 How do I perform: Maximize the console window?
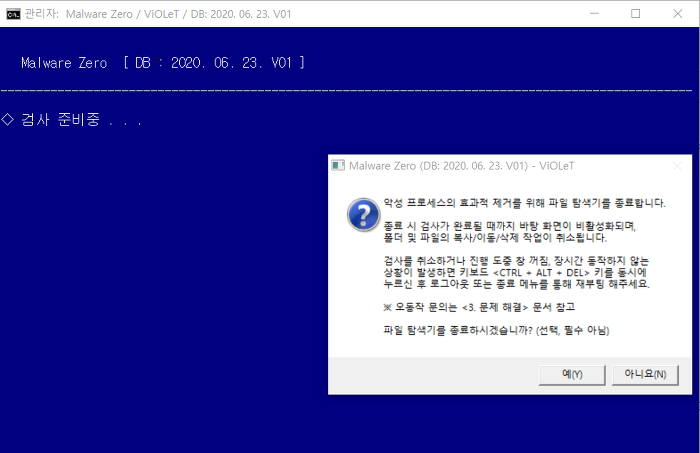pyautogui.click(x=636, y=13)
